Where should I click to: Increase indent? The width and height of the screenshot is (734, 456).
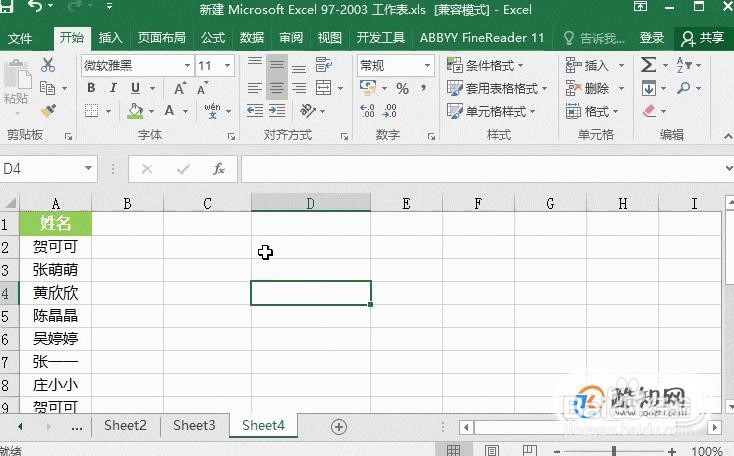coord(277,110)
